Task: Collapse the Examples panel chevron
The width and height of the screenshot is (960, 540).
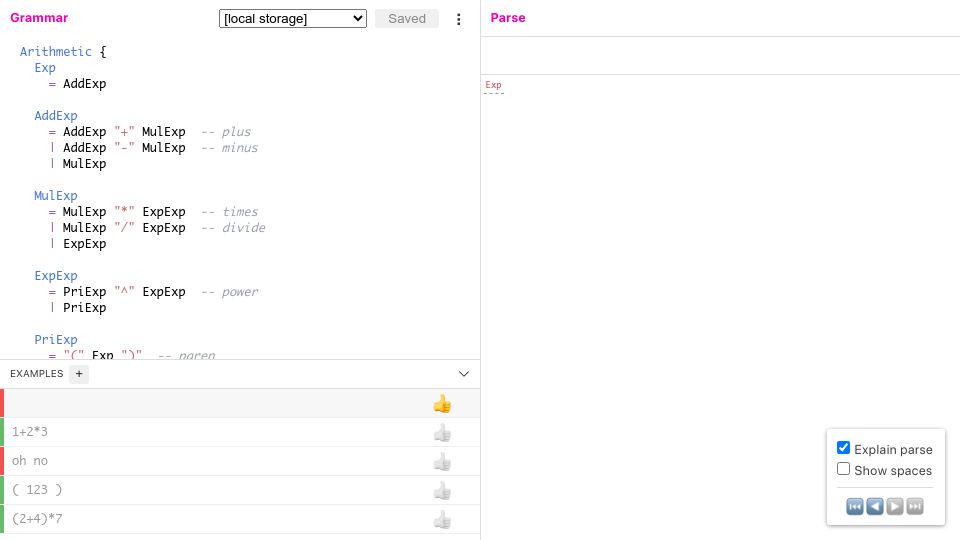Action: [464, 373]
